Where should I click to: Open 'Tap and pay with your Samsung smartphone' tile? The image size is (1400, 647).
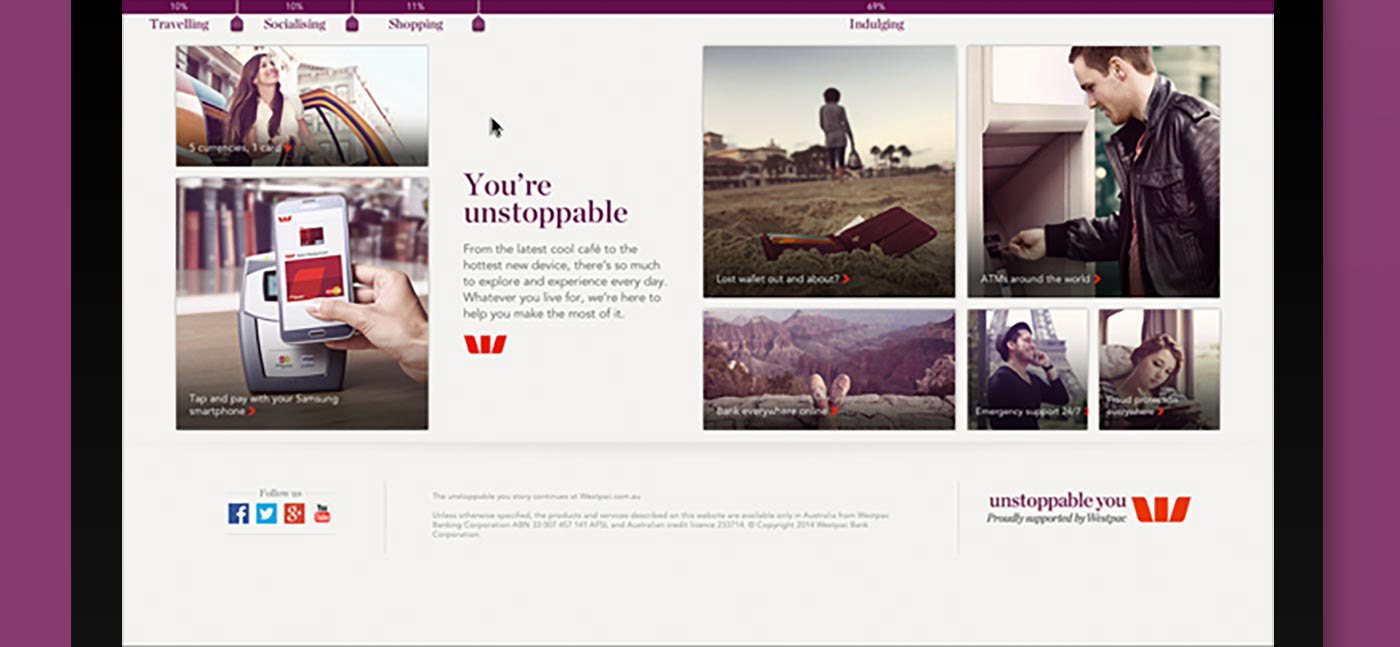(x=302, y=304)
